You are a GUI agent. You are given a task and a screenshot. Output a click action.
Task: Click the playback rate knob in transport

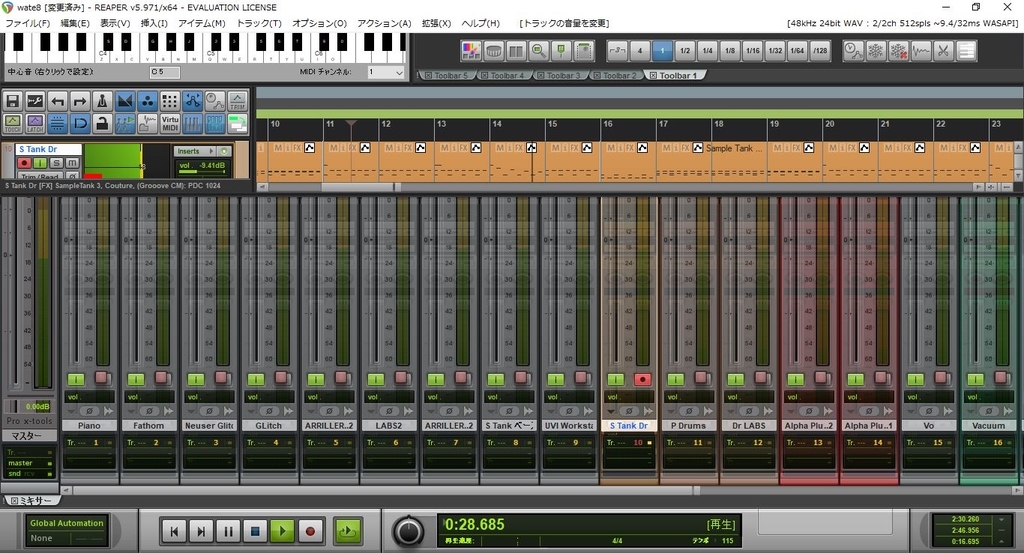click(408, 531)
